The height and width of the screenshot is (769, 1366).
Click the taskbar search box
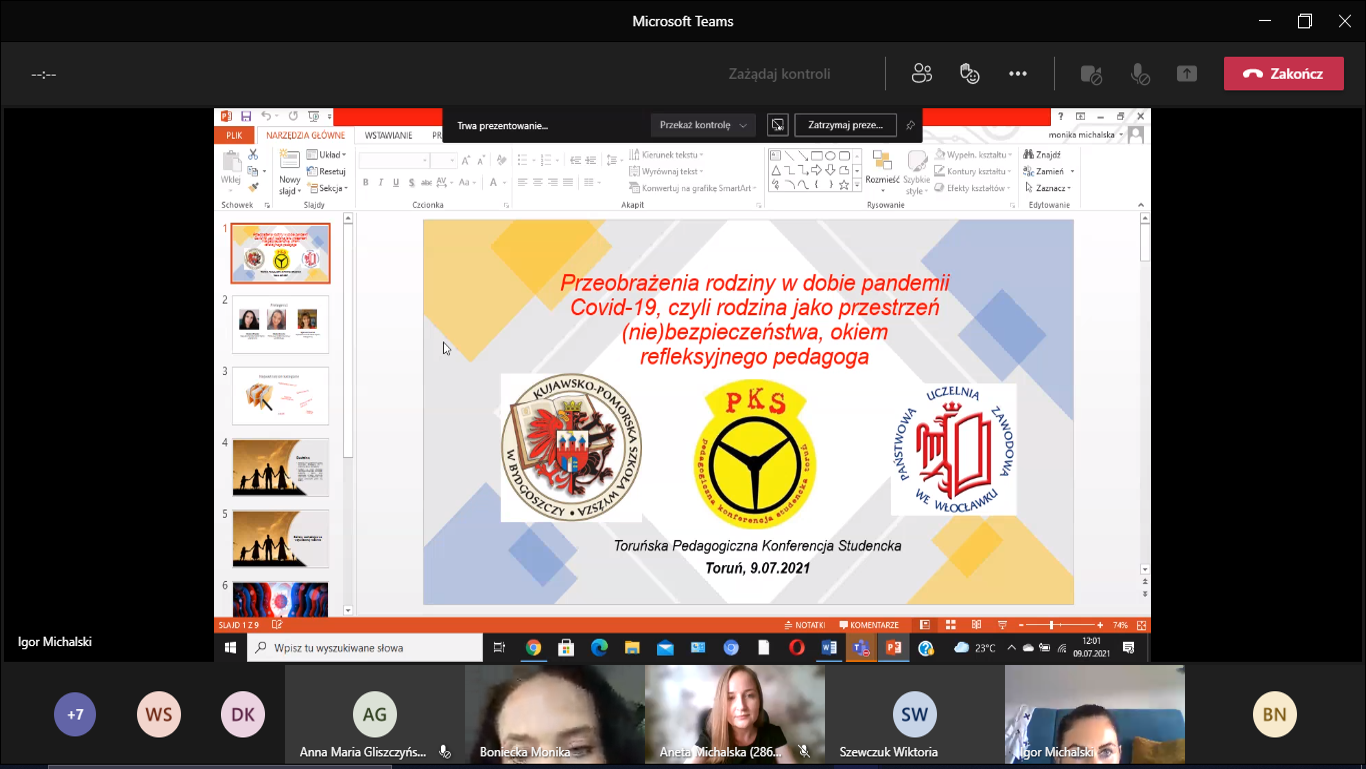click(364, 648)
